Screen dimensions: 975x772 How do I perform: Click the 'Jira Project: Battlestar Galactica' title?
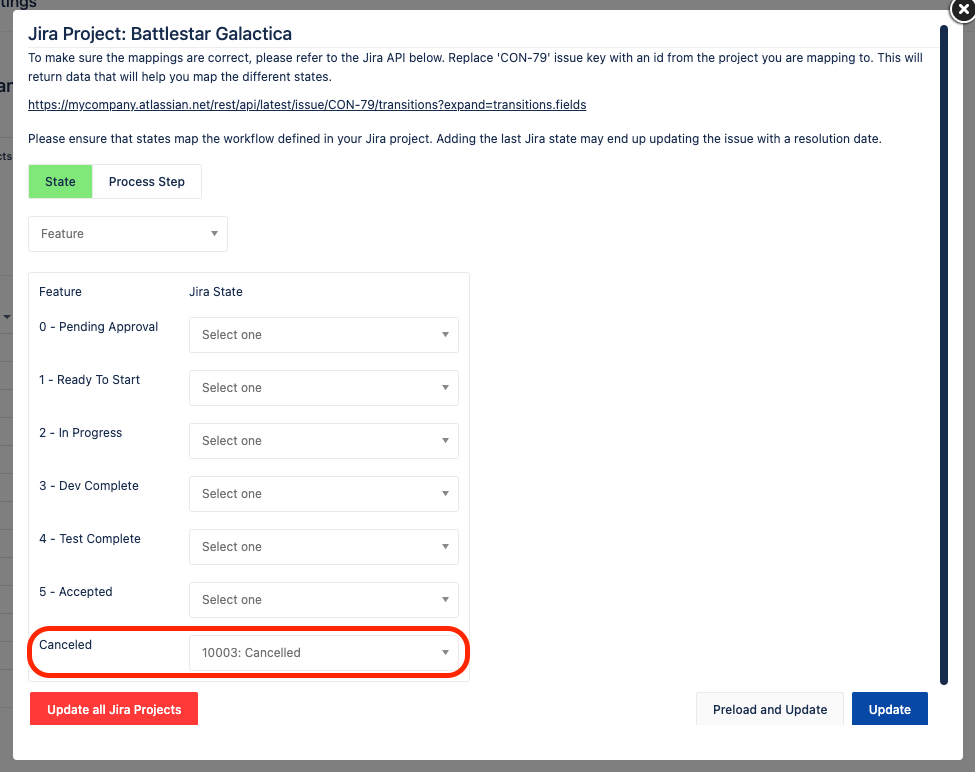point(160,34)
